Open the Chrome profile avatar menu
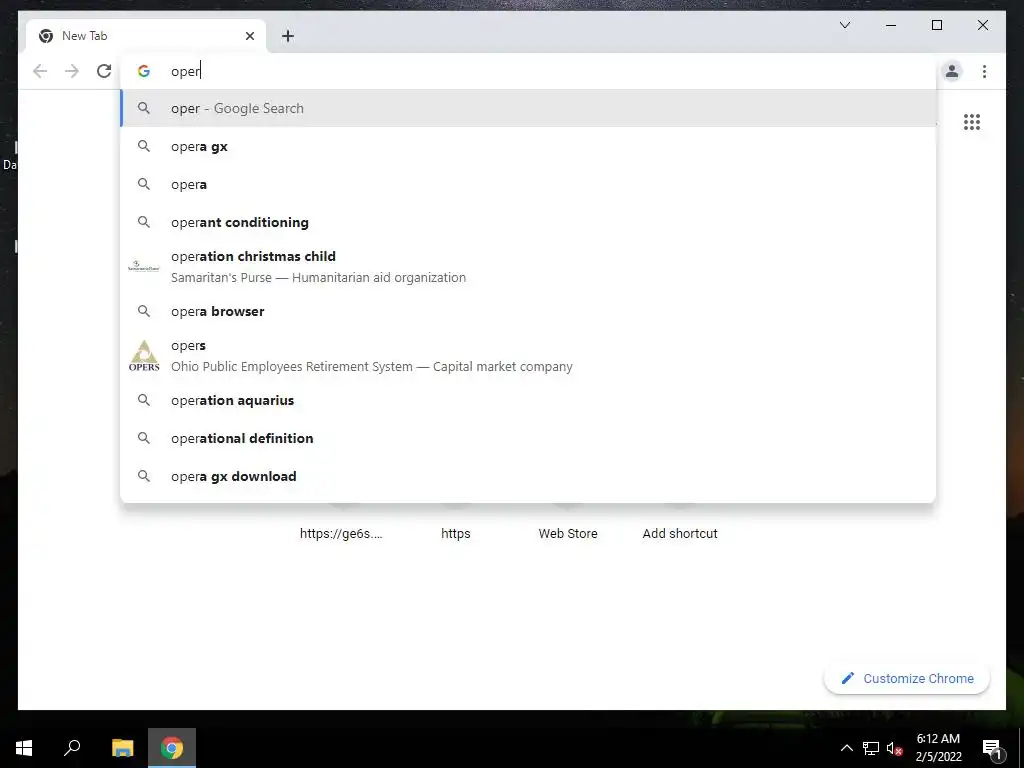Screen dimensions: 1024x768 pyautogui.click(x=952, y=71)
